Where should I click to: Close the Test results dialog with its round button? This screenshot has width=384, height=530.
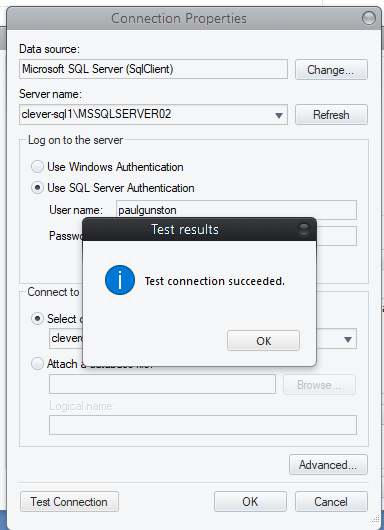(x=304, y=229)
